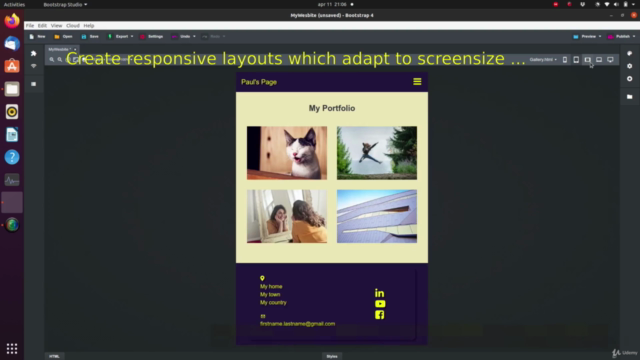Expand the Export dropdown arrow
The height and width of the screenshot is (360, 640).
pos(132,36)
